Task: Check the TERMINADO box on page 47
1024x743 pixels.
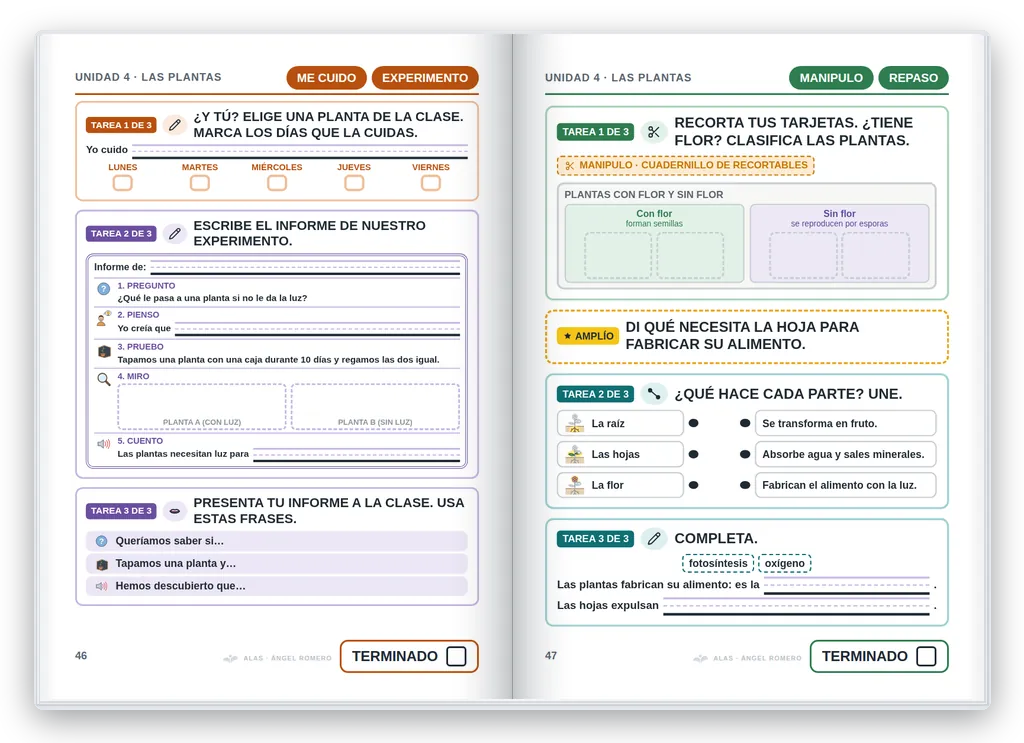Action: (926, 656)
